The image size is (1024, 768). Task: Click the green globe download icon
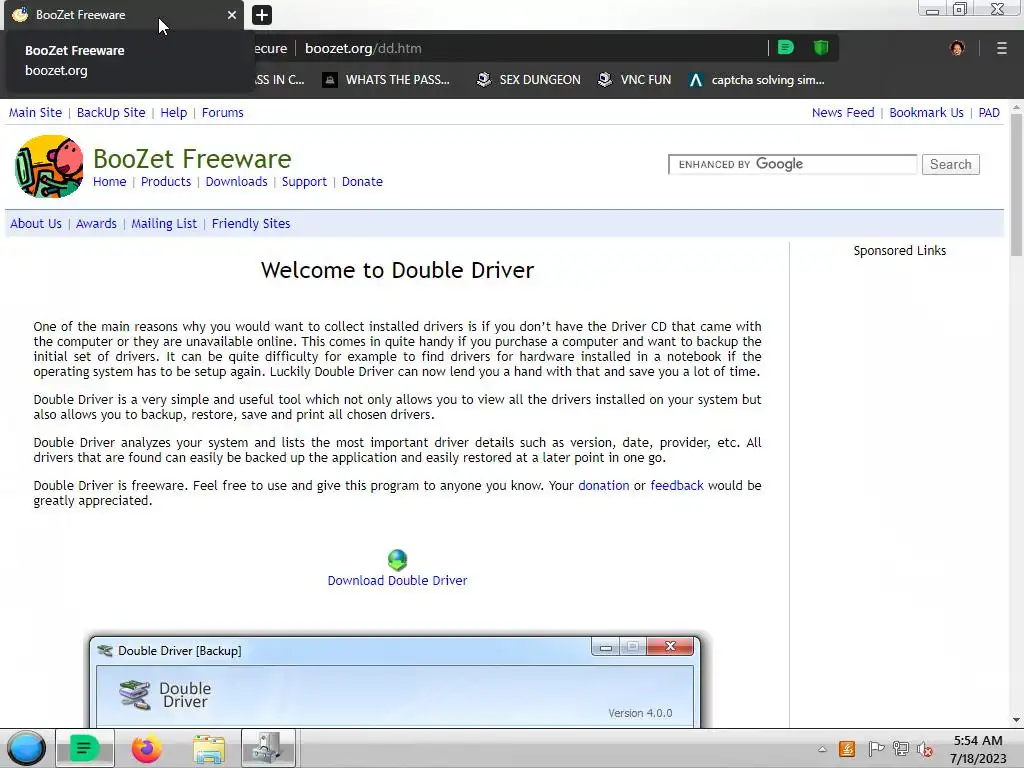(x=397, y=560)
